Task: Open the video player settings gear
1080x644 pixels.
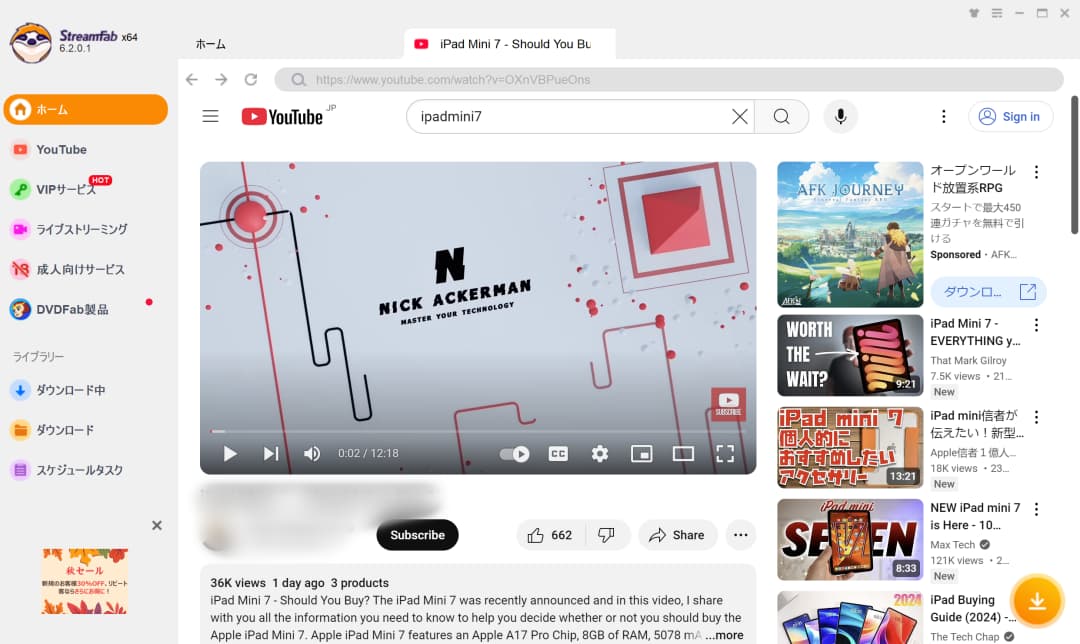Action: pos(600,453)
